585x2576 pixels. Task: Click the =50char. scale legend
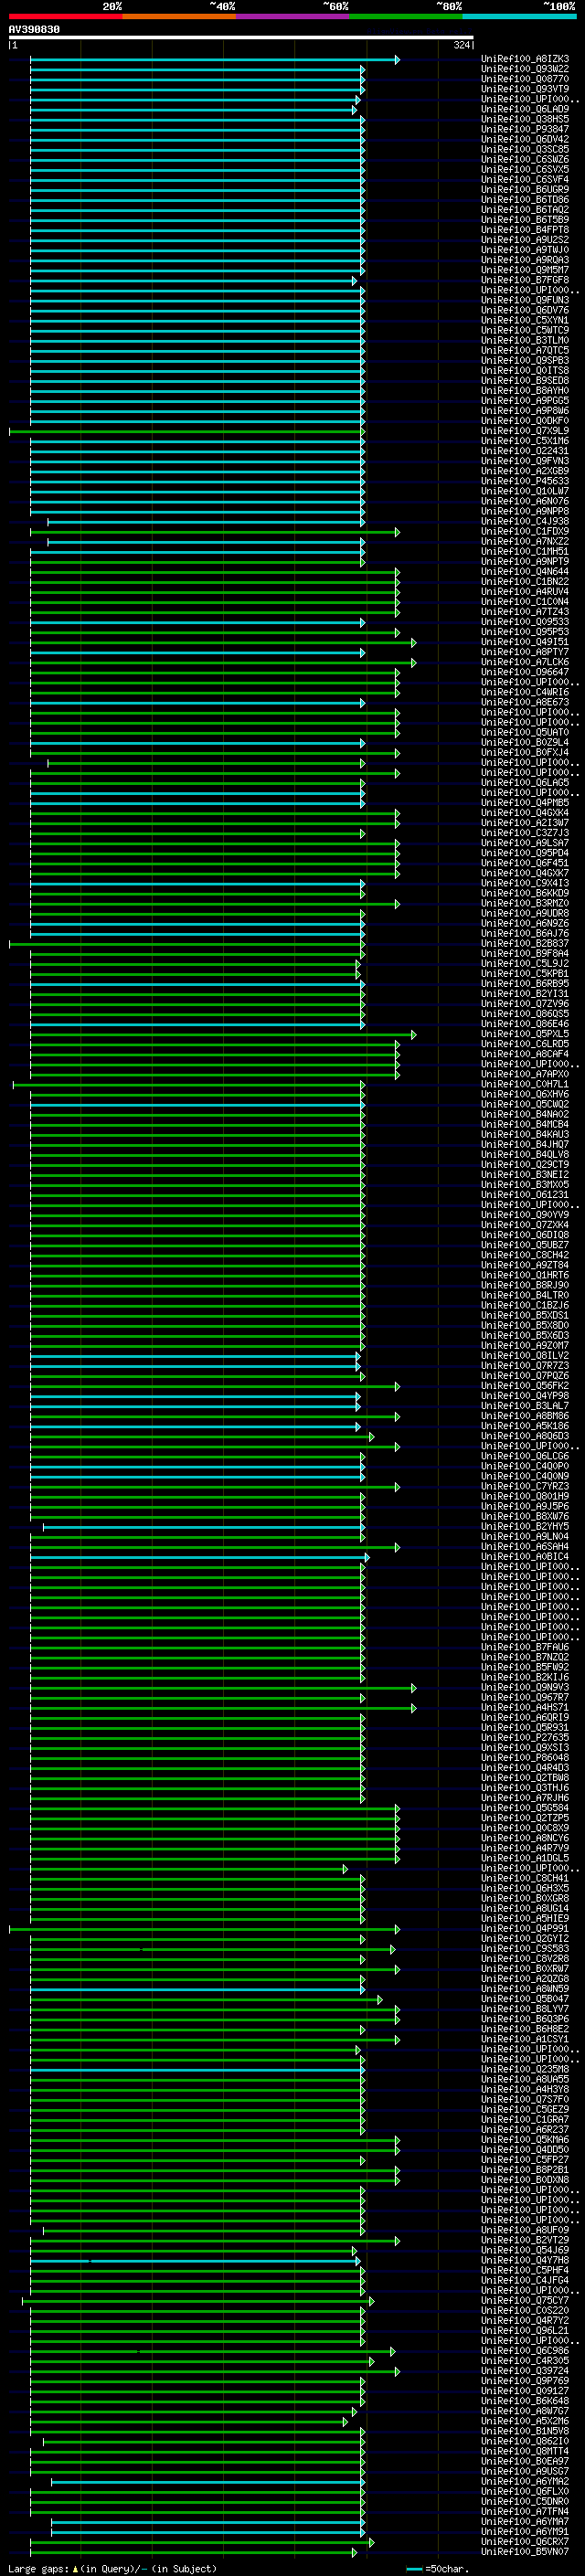pos(438,2569)
